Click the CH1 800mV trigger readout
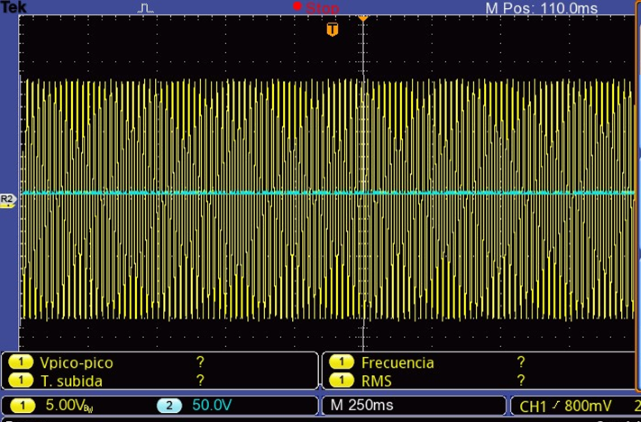Image resolution: width=641 pixels, height=422 pixels. (565, 406)
